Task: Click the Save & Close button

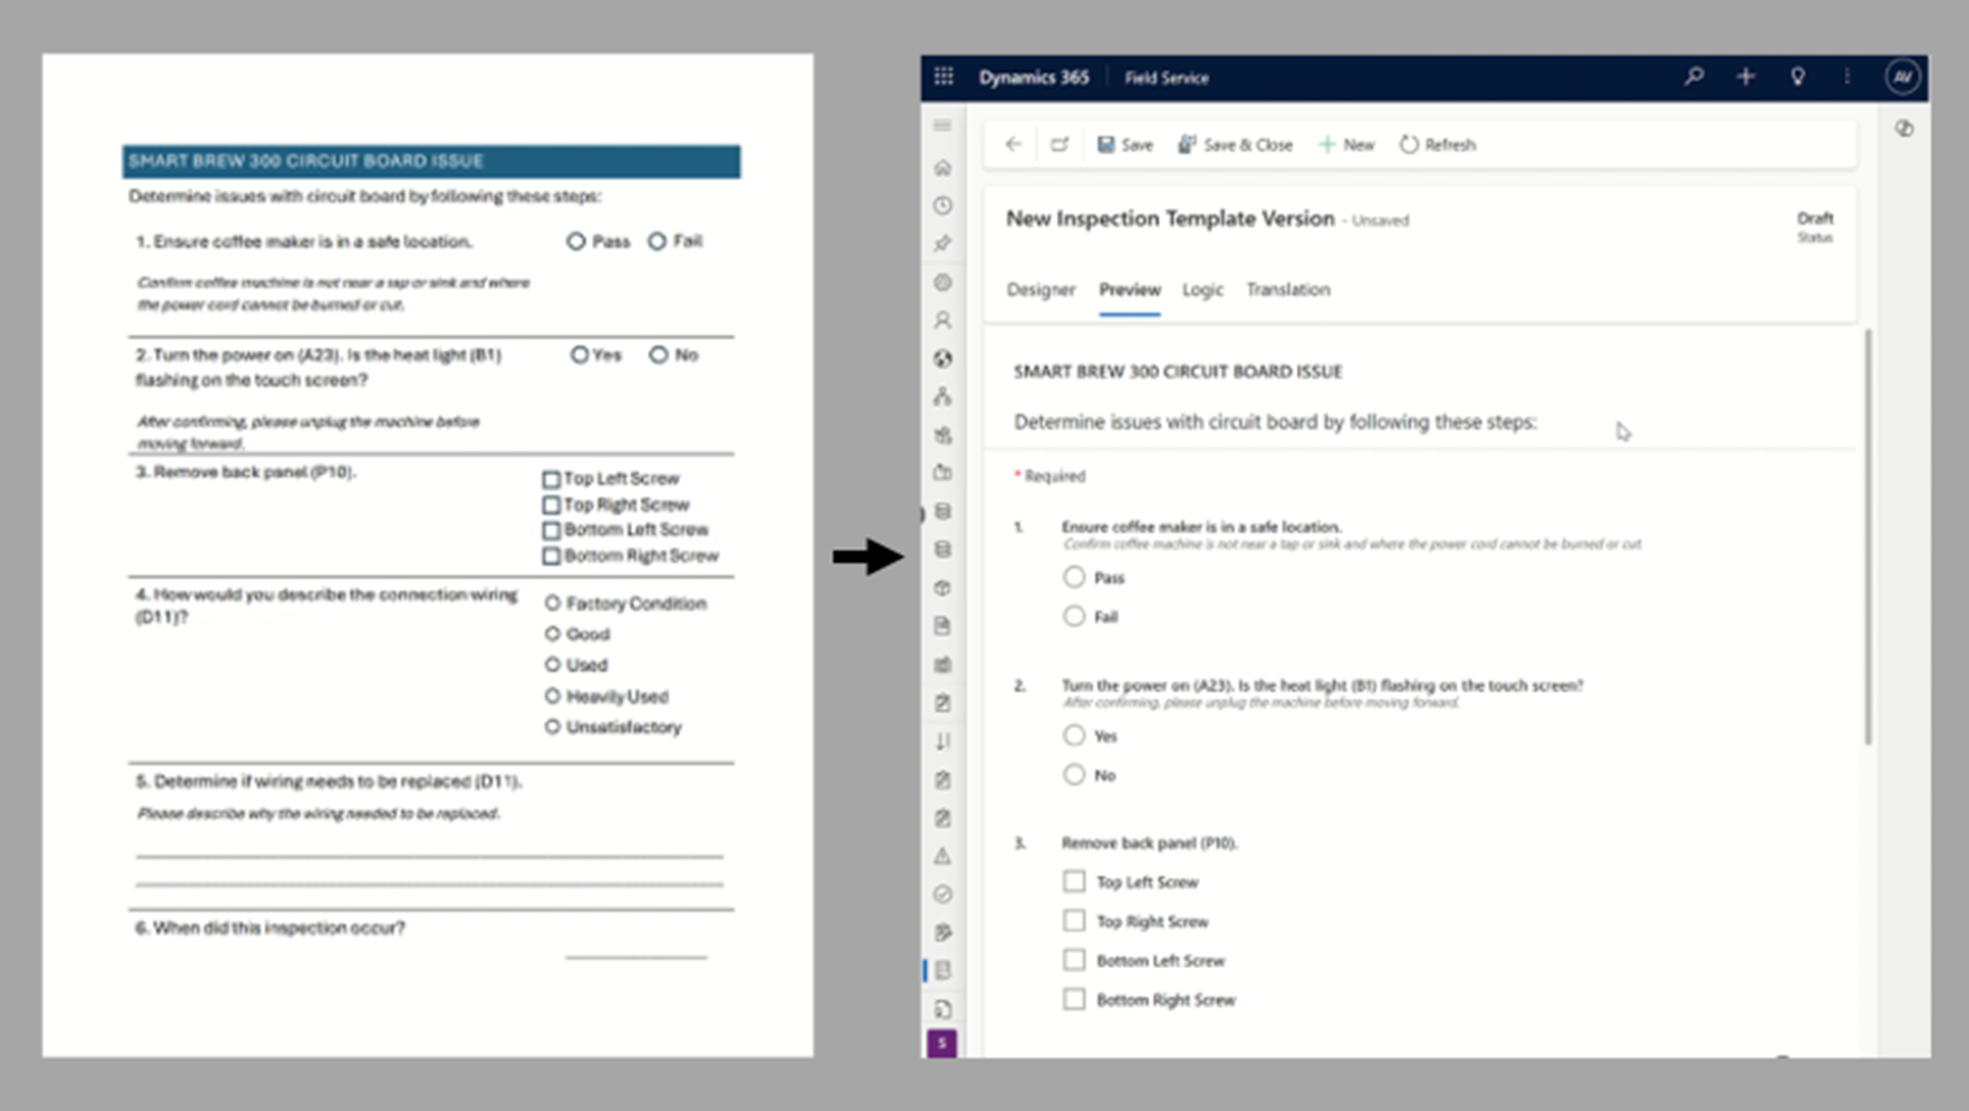Action: point(1235,145)
